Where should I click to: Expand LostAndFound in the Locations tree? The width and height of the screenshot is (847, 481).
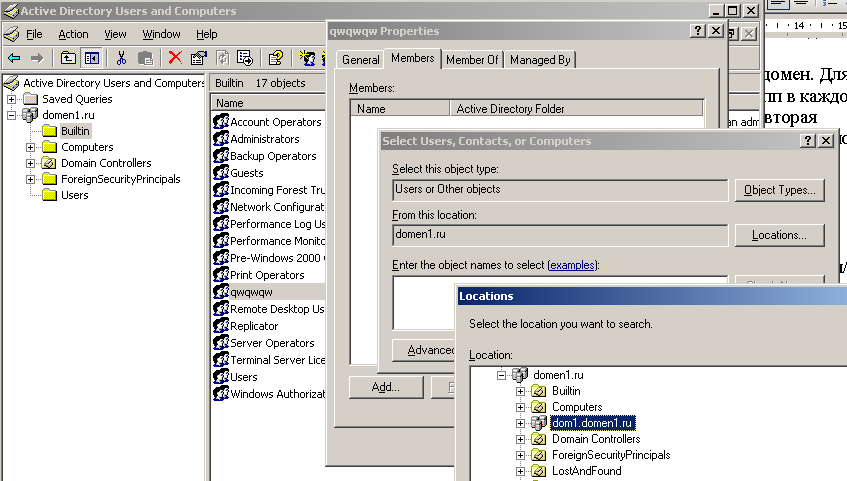click(520, 471)
